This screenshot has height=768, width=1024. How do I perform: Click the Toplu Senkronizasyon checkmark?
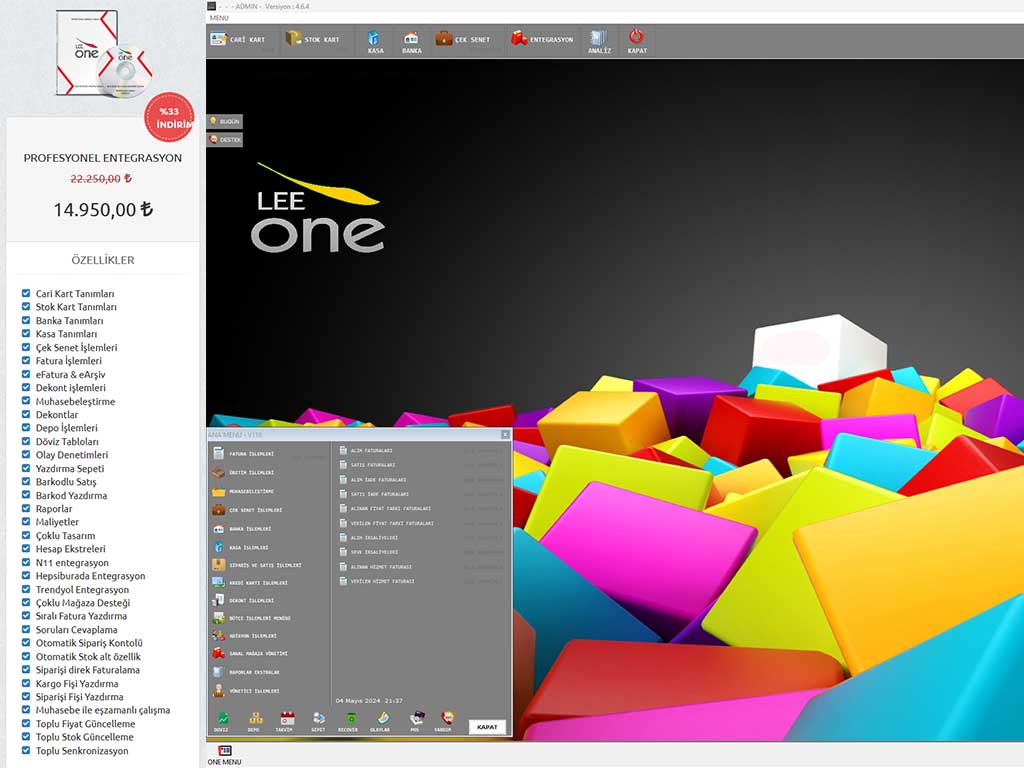pyautogui.click(x=26, y=750)
